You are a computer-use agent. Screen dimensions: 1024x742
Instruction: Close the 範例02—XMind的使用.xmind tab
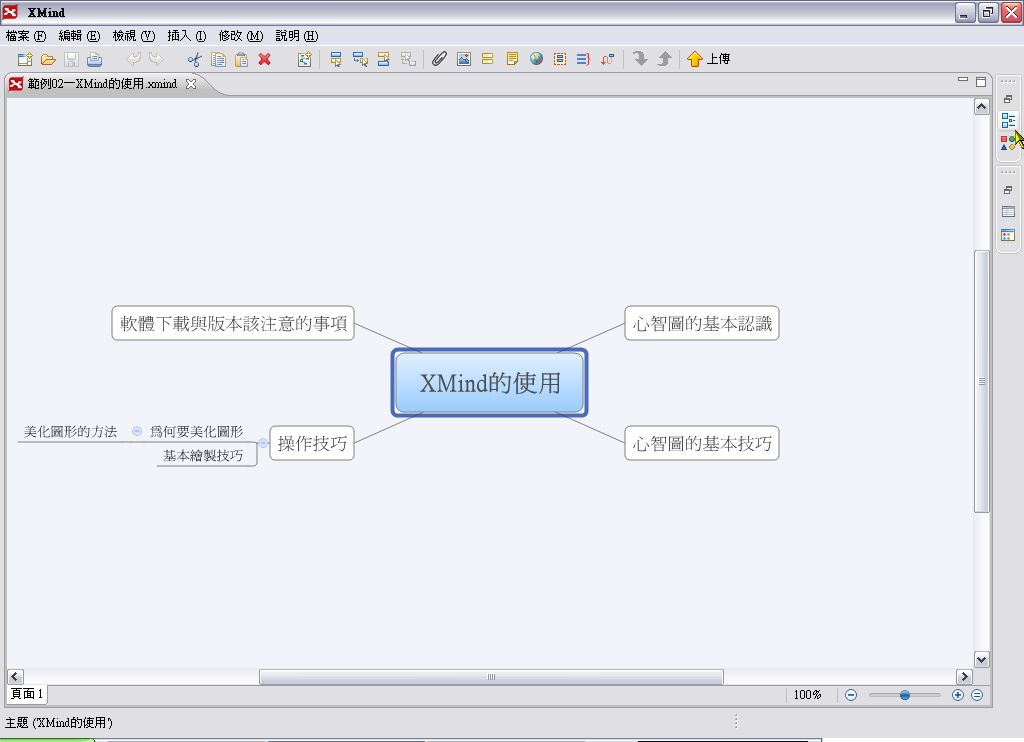coord(191,84)
